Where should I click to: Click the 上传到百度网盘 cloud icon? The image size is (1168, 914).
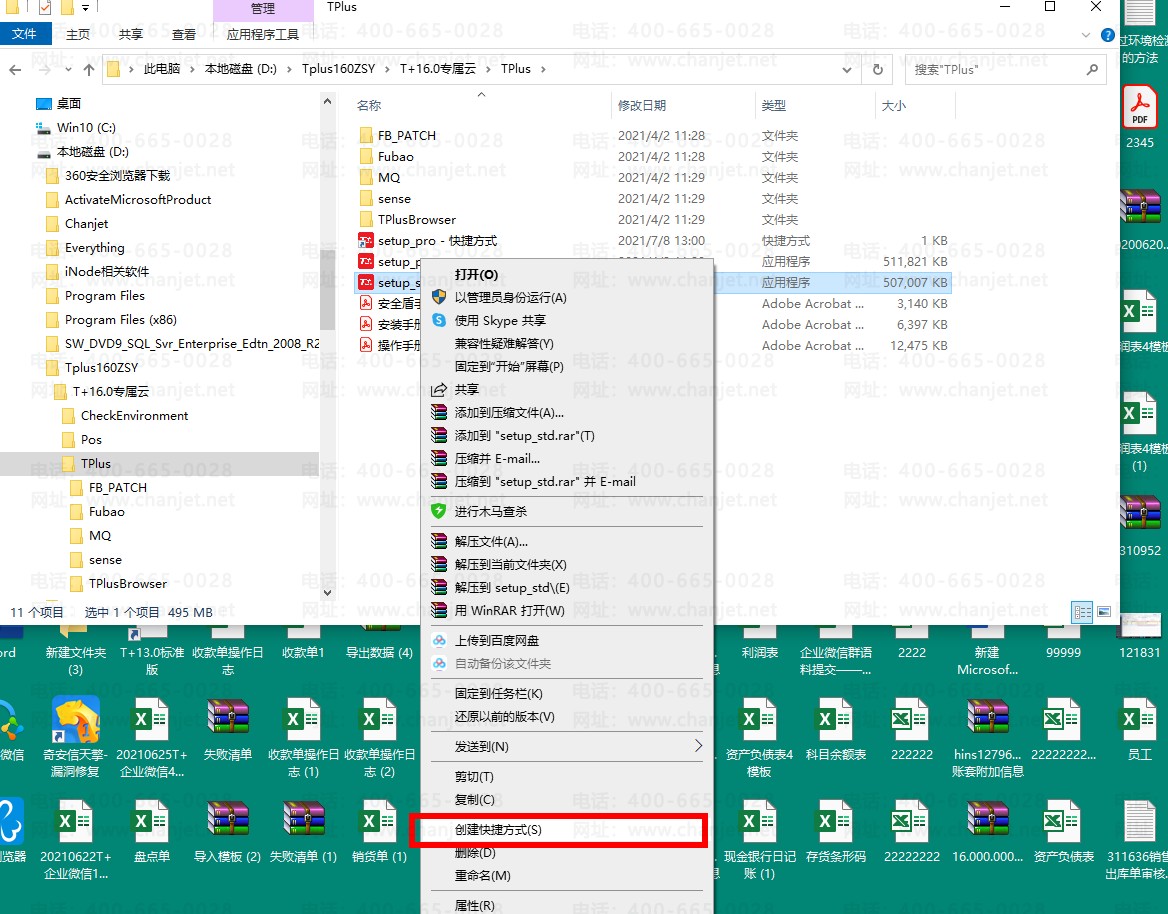click(x=439, y=641)
